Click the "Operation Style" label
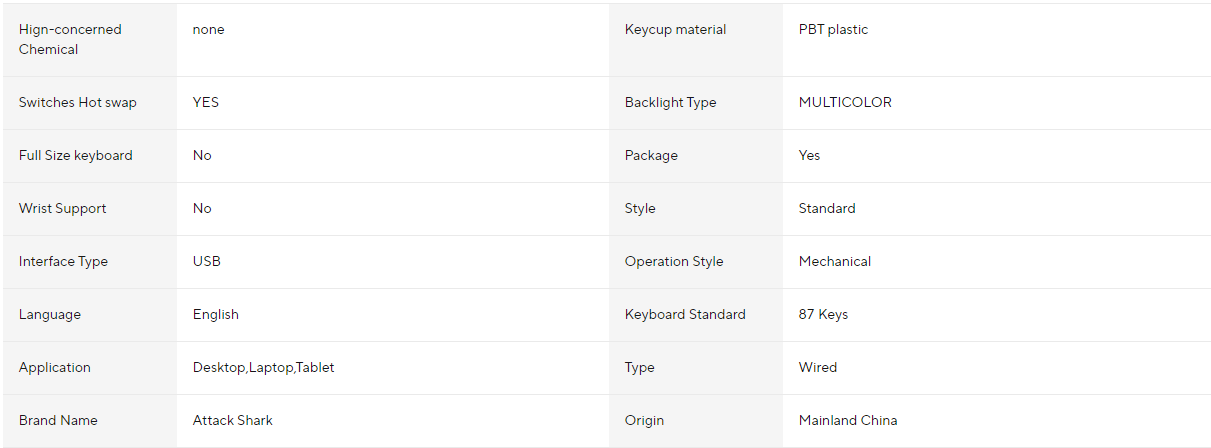Image resolution: width=1211 pixels, height=448 pixels. tap(674, 262)
